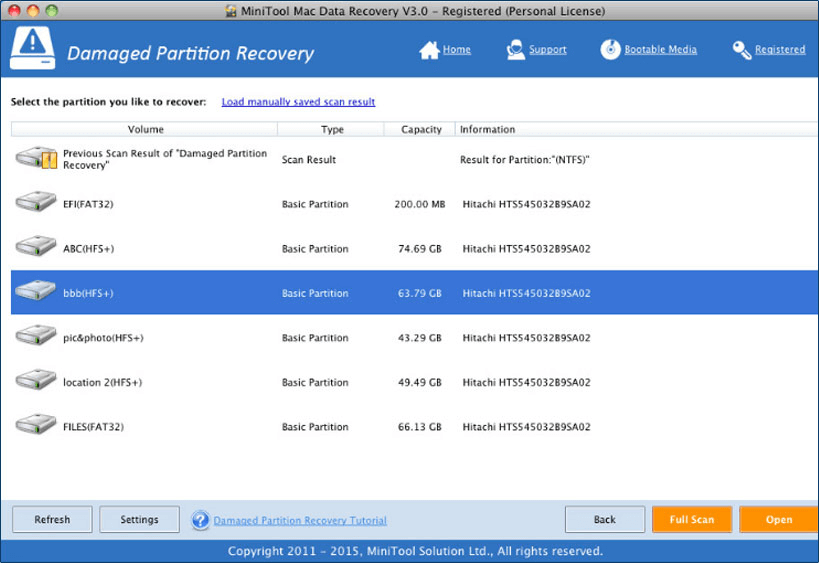Click the Home house icon
This screenshot has height=563, width=819.
pos(429,50)
